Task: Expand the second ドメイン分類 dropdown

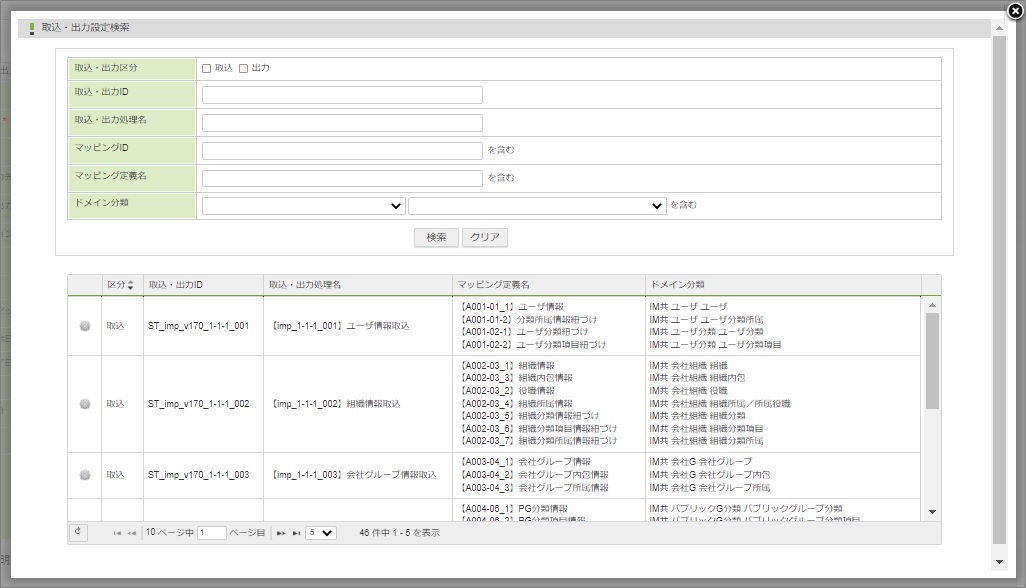Action: pyautogui.click(x=537, y=206)
